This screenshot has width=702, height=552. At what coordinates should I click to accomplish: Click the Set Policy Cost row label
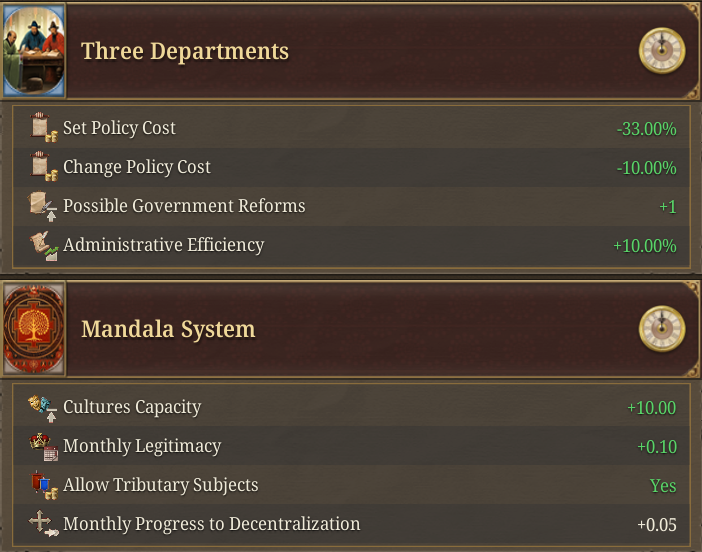pyautogui.click(x=119, y=128)
